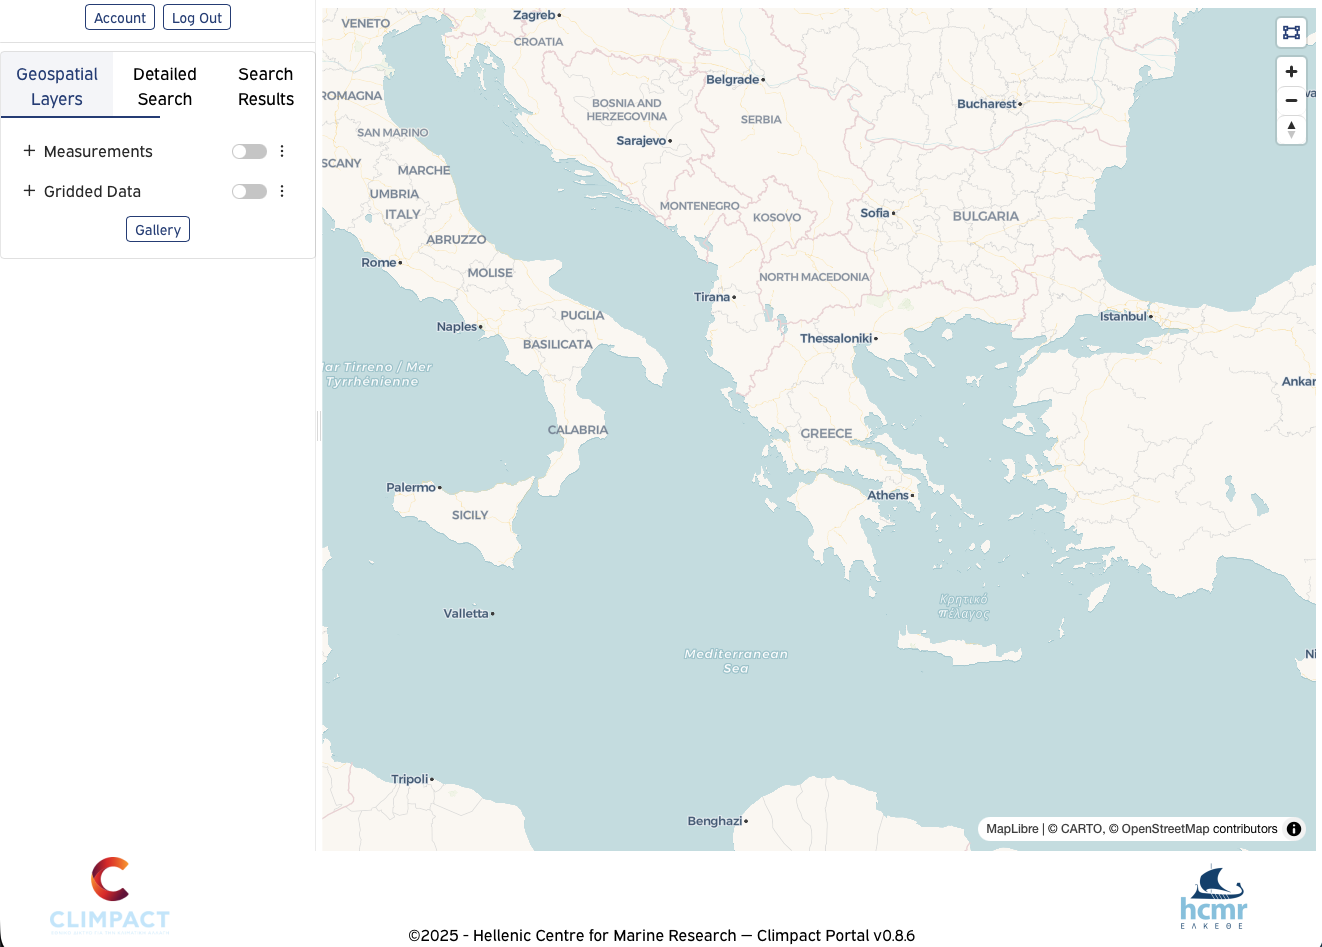Screen dimensions: 1322x947
Task: Zoom in using the map plus icon
Action: [x=1291, y=70]
